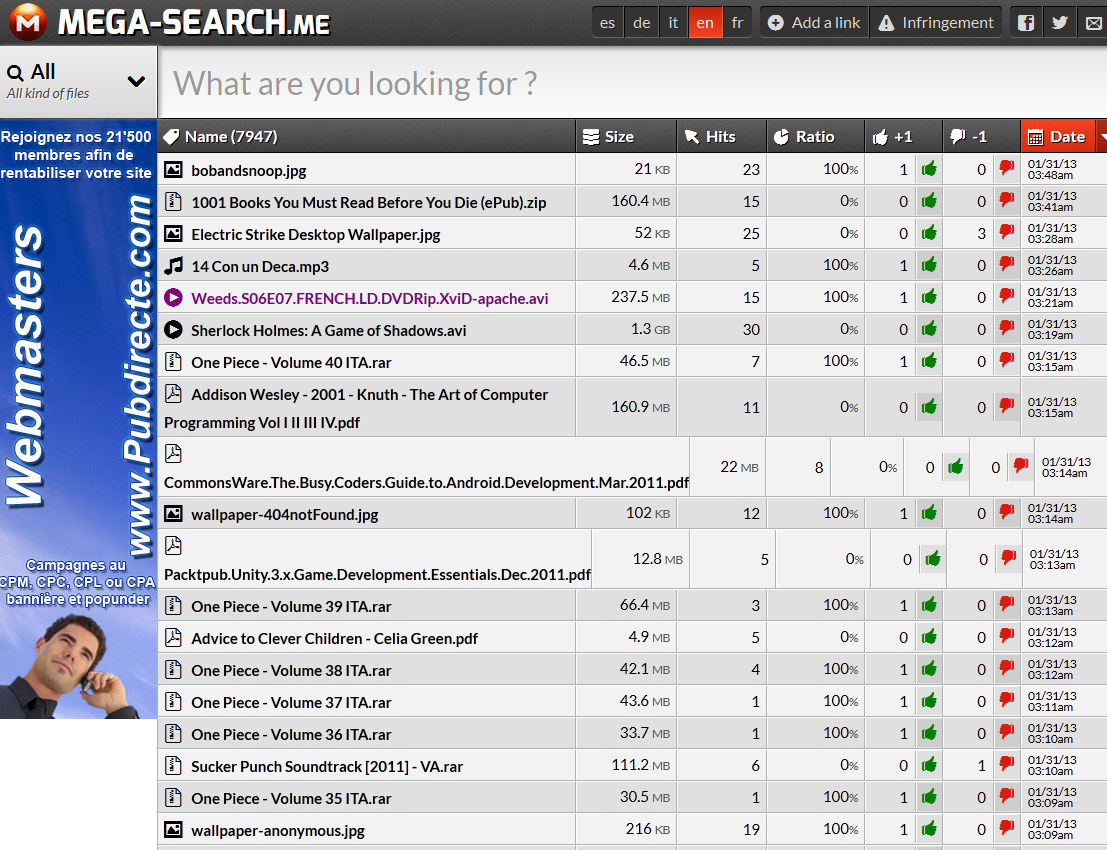Open Weeds.S06E07 French DVDRip link

[369, 298]
